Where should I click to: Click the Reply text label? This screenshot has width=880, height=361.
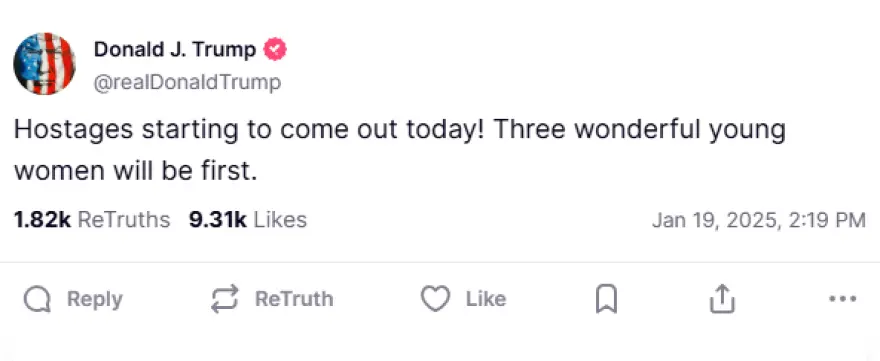pos(94,299)
